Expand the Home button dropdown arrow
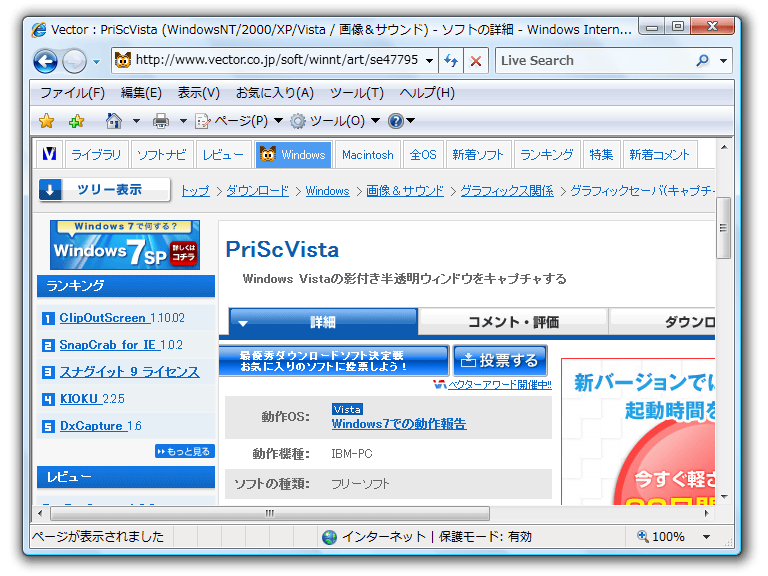768x576 pixels. coord(136,120)
